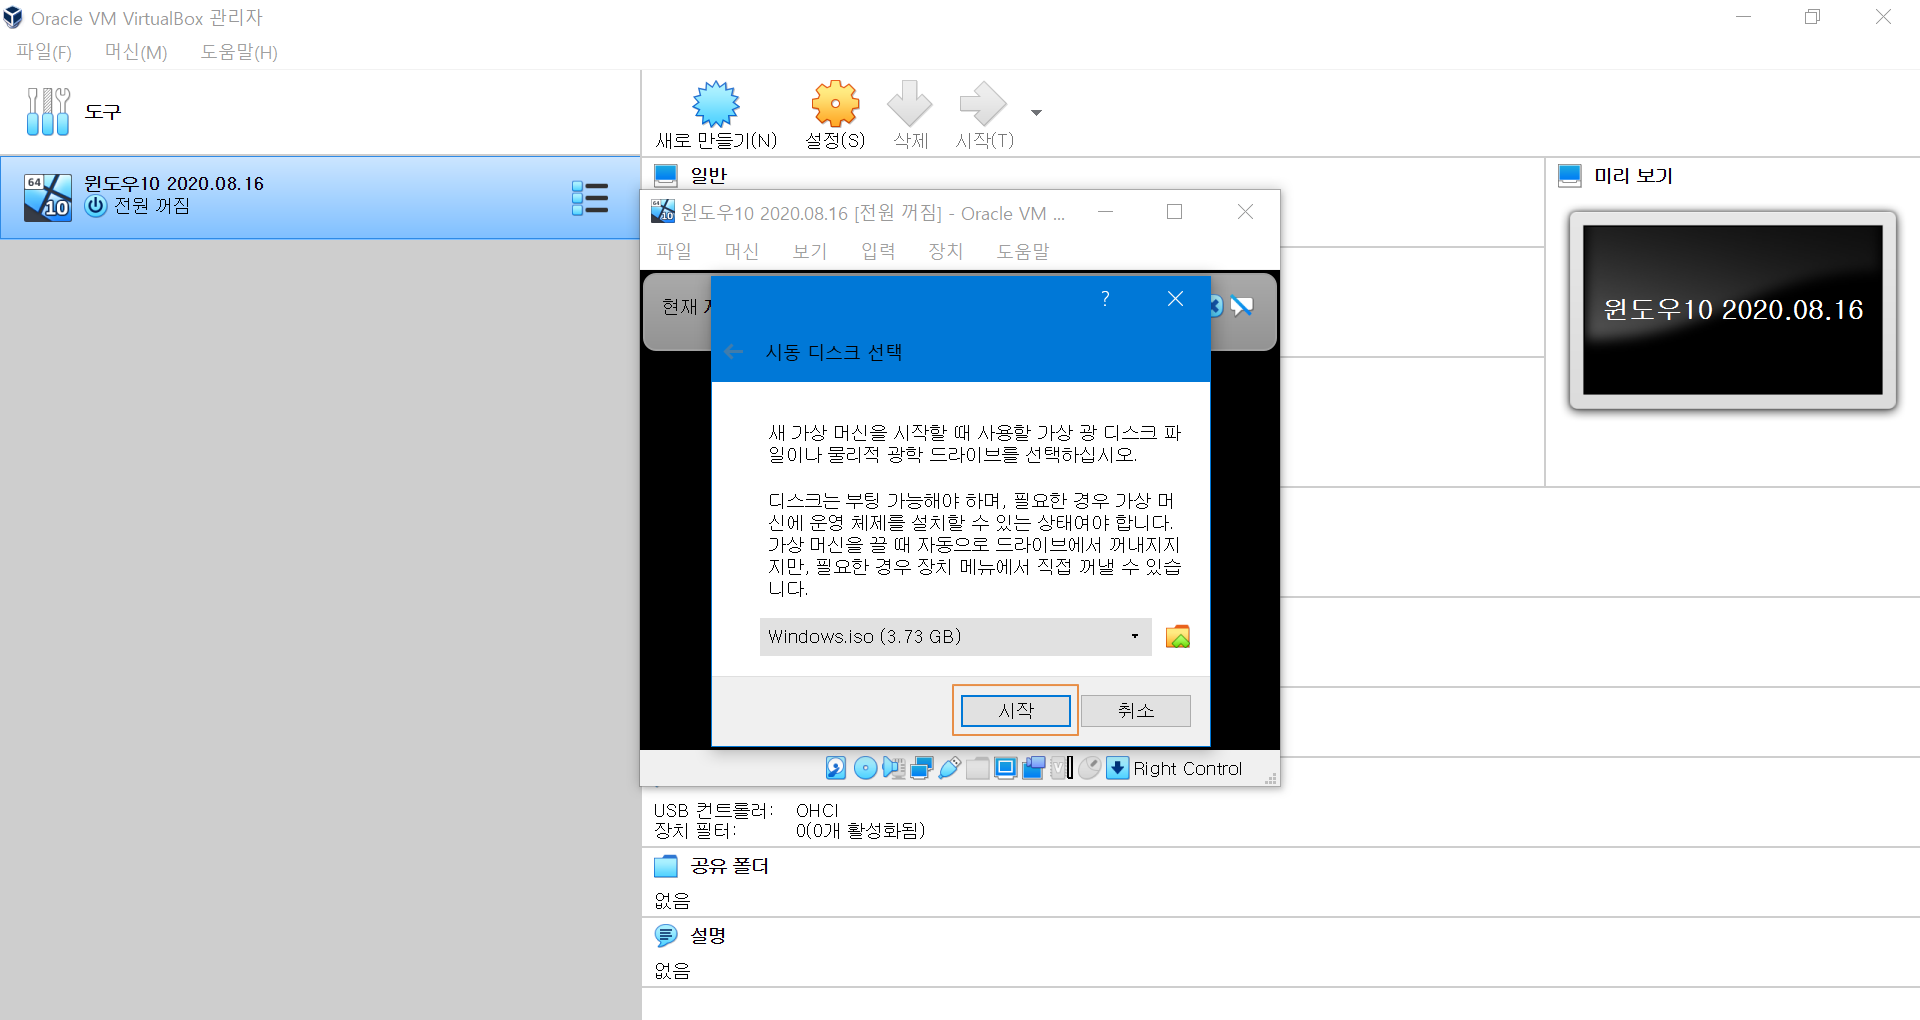Image resolution: width=1920 pixels, height=1020 pixels.
Task: Click the audio status icon
Action: coord(894,768)
